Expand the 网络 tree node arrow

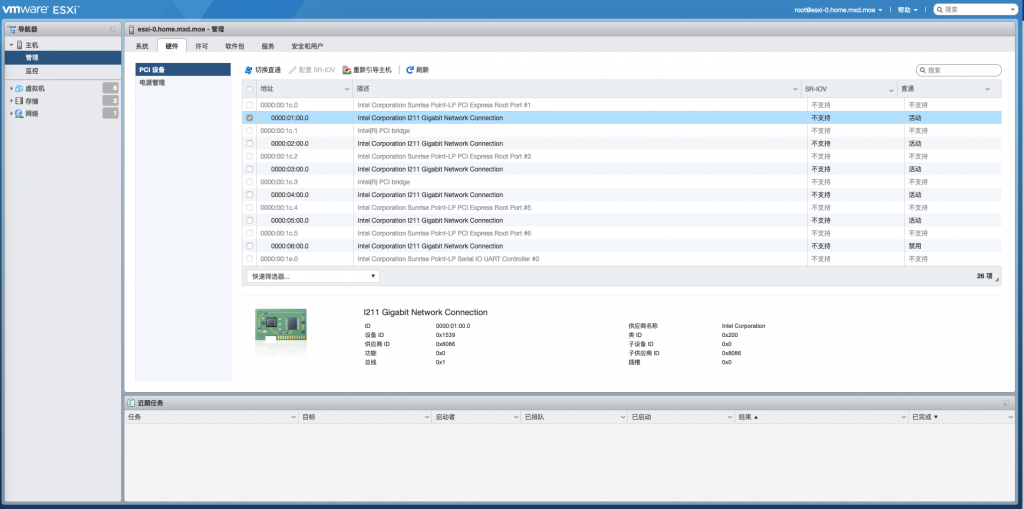tap(11, 114)
